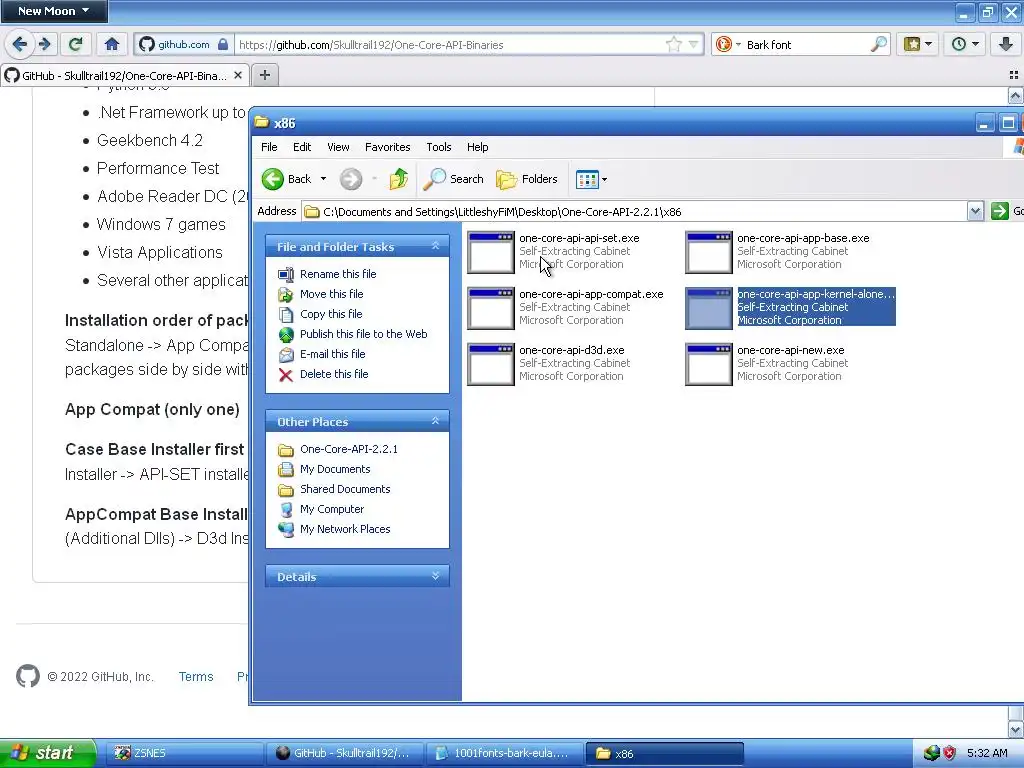The image size is (1024, 768).
Task: Select one-core-api-api-set.exe file icon
Action: (x=491, y=253)
